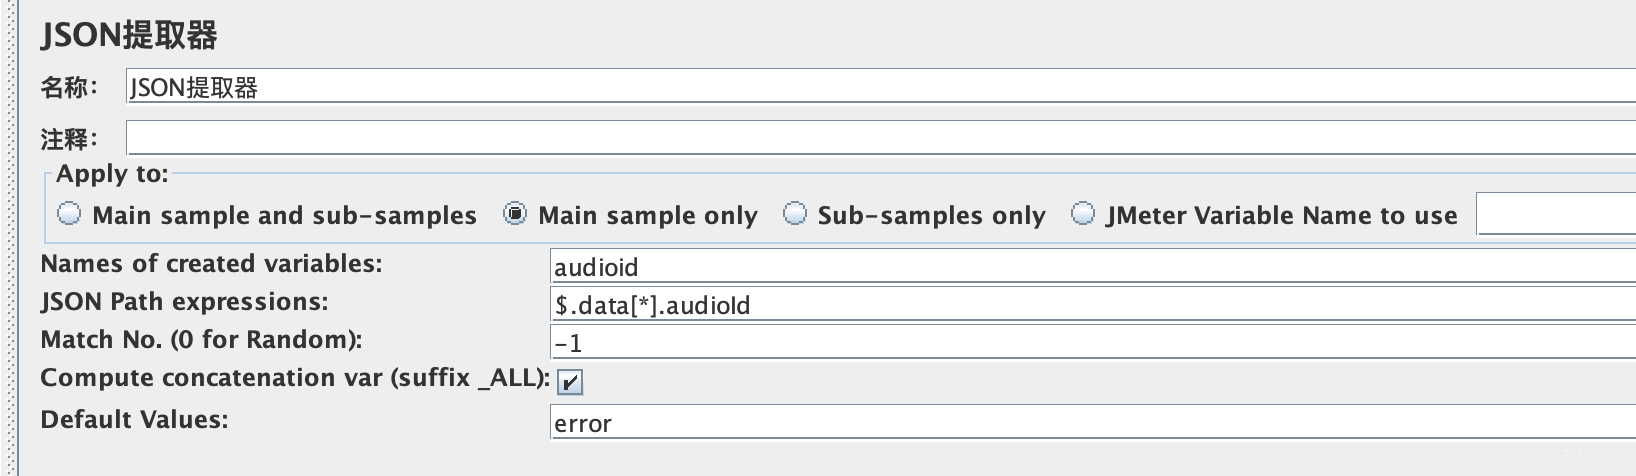Click the "Apply to:" group title
This screenshot has height=476, width=1636.
point(112,174)
